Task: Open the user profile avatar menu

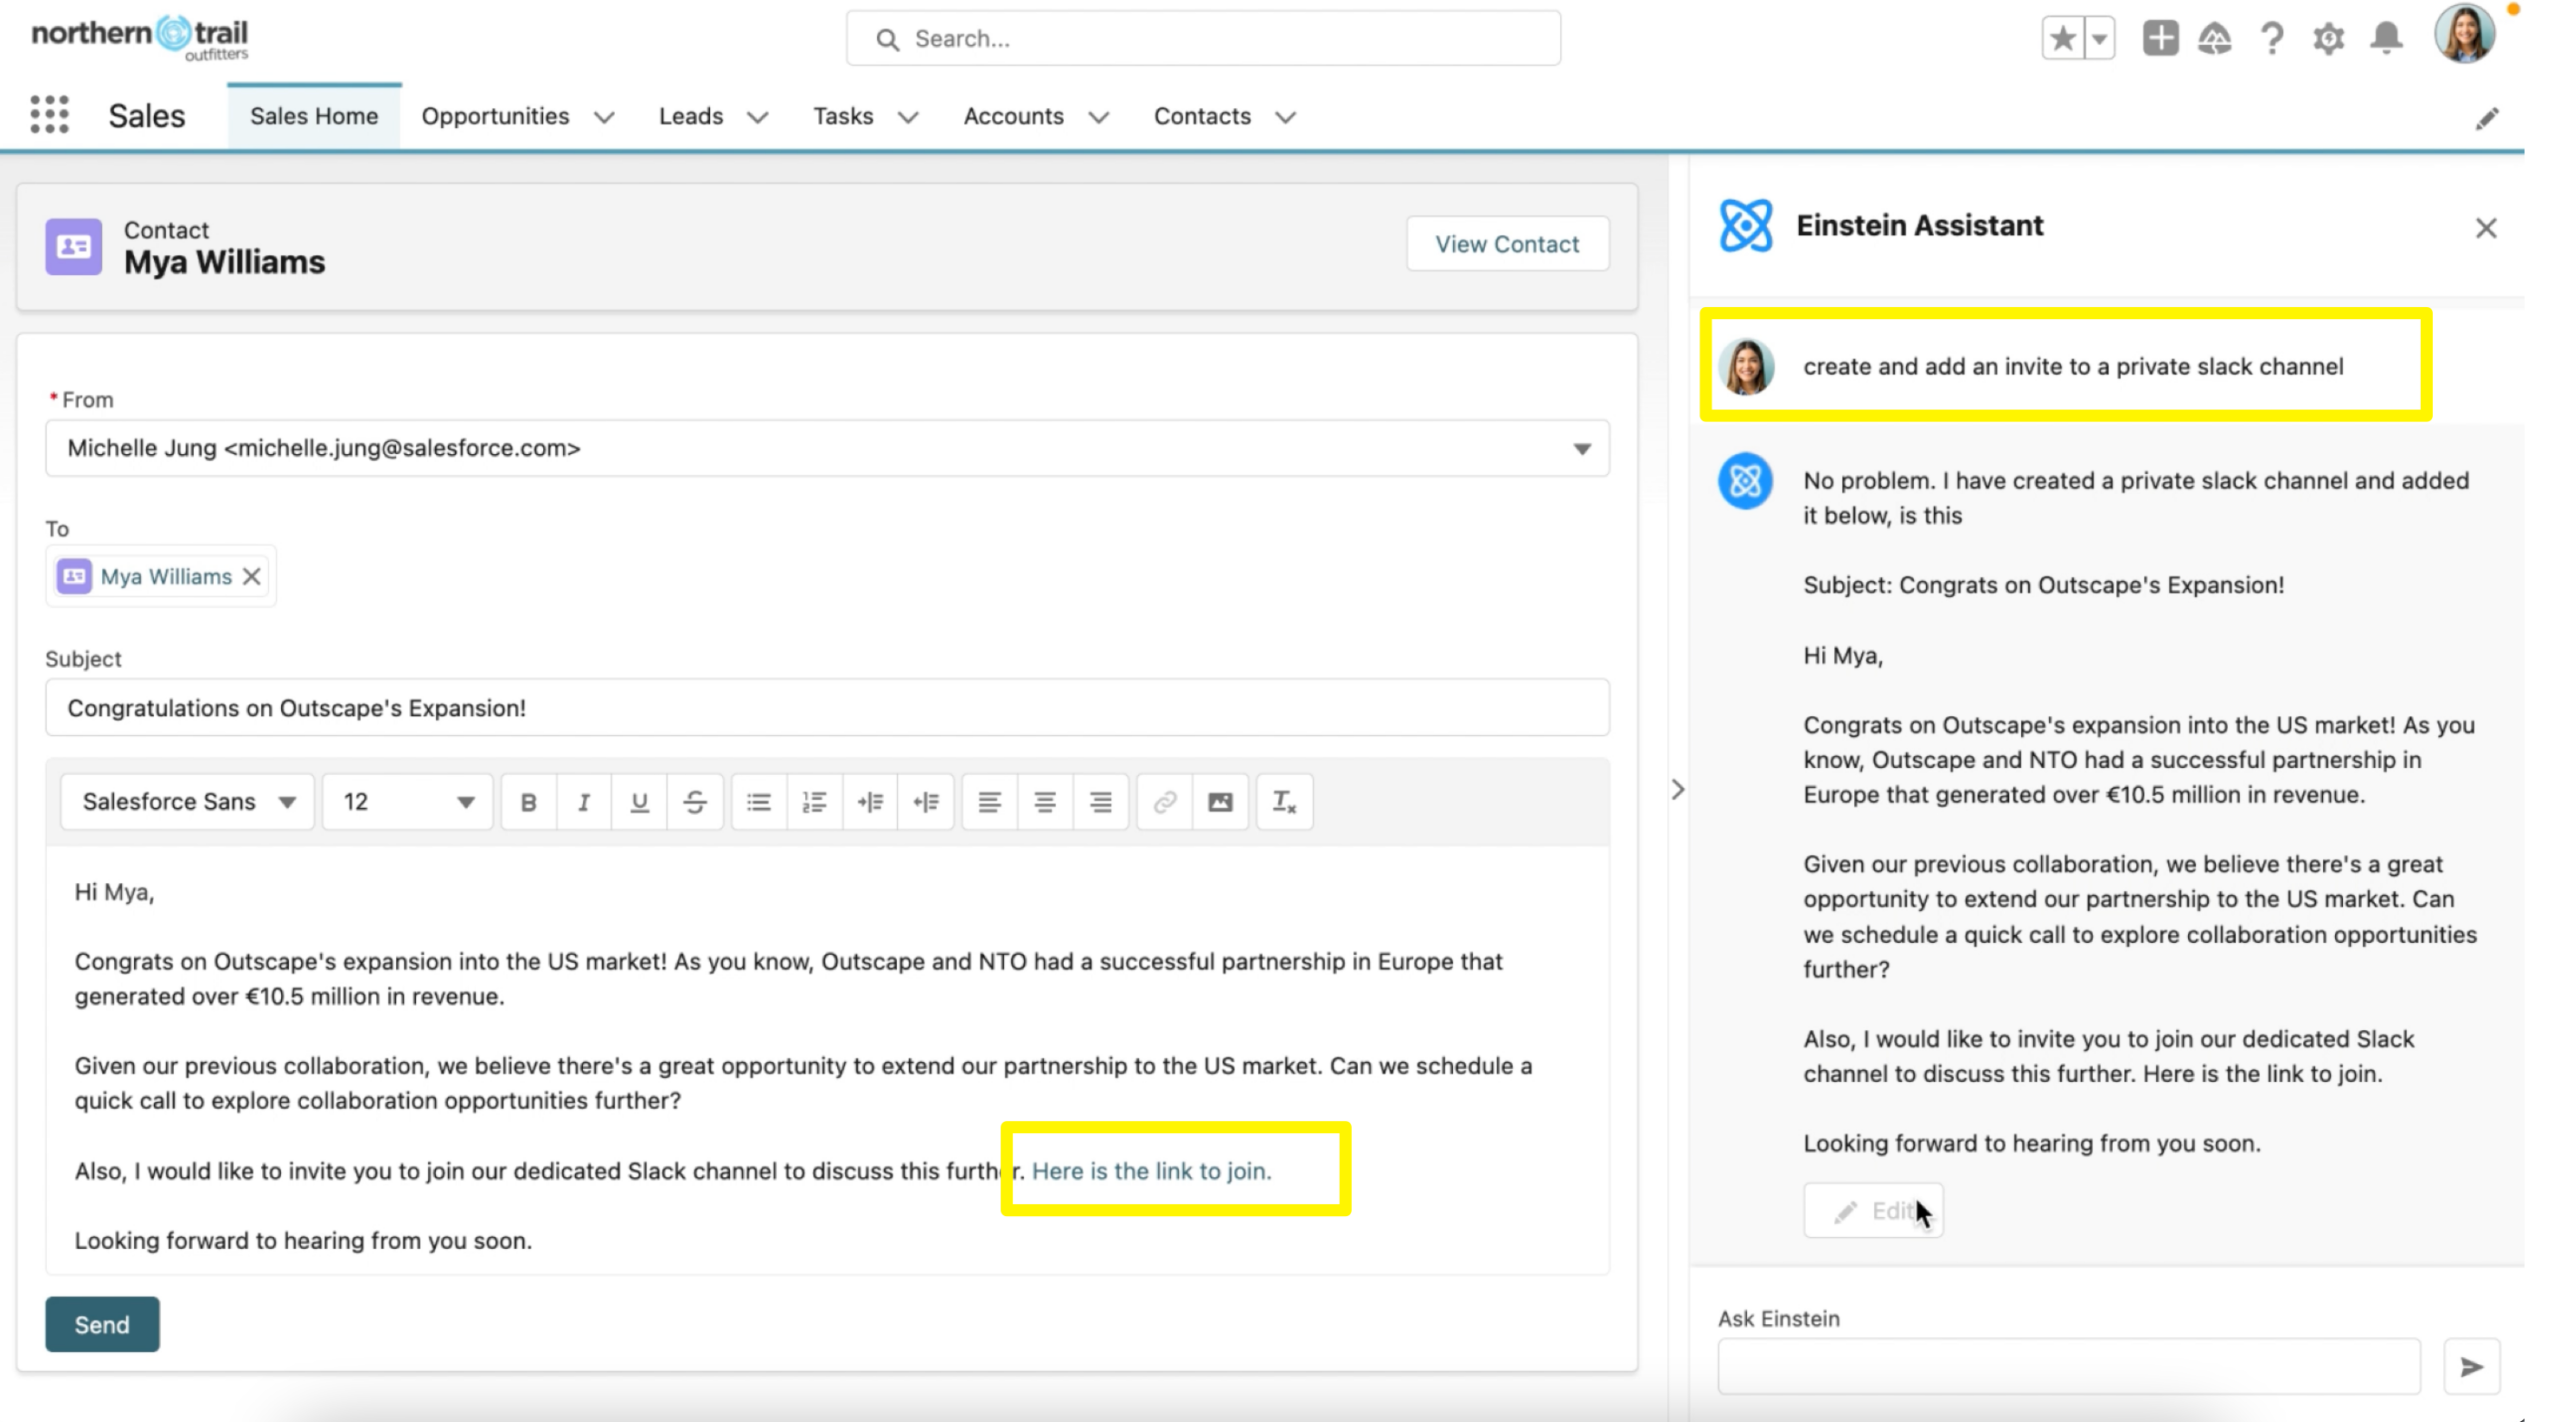Action: (2465, 35)
